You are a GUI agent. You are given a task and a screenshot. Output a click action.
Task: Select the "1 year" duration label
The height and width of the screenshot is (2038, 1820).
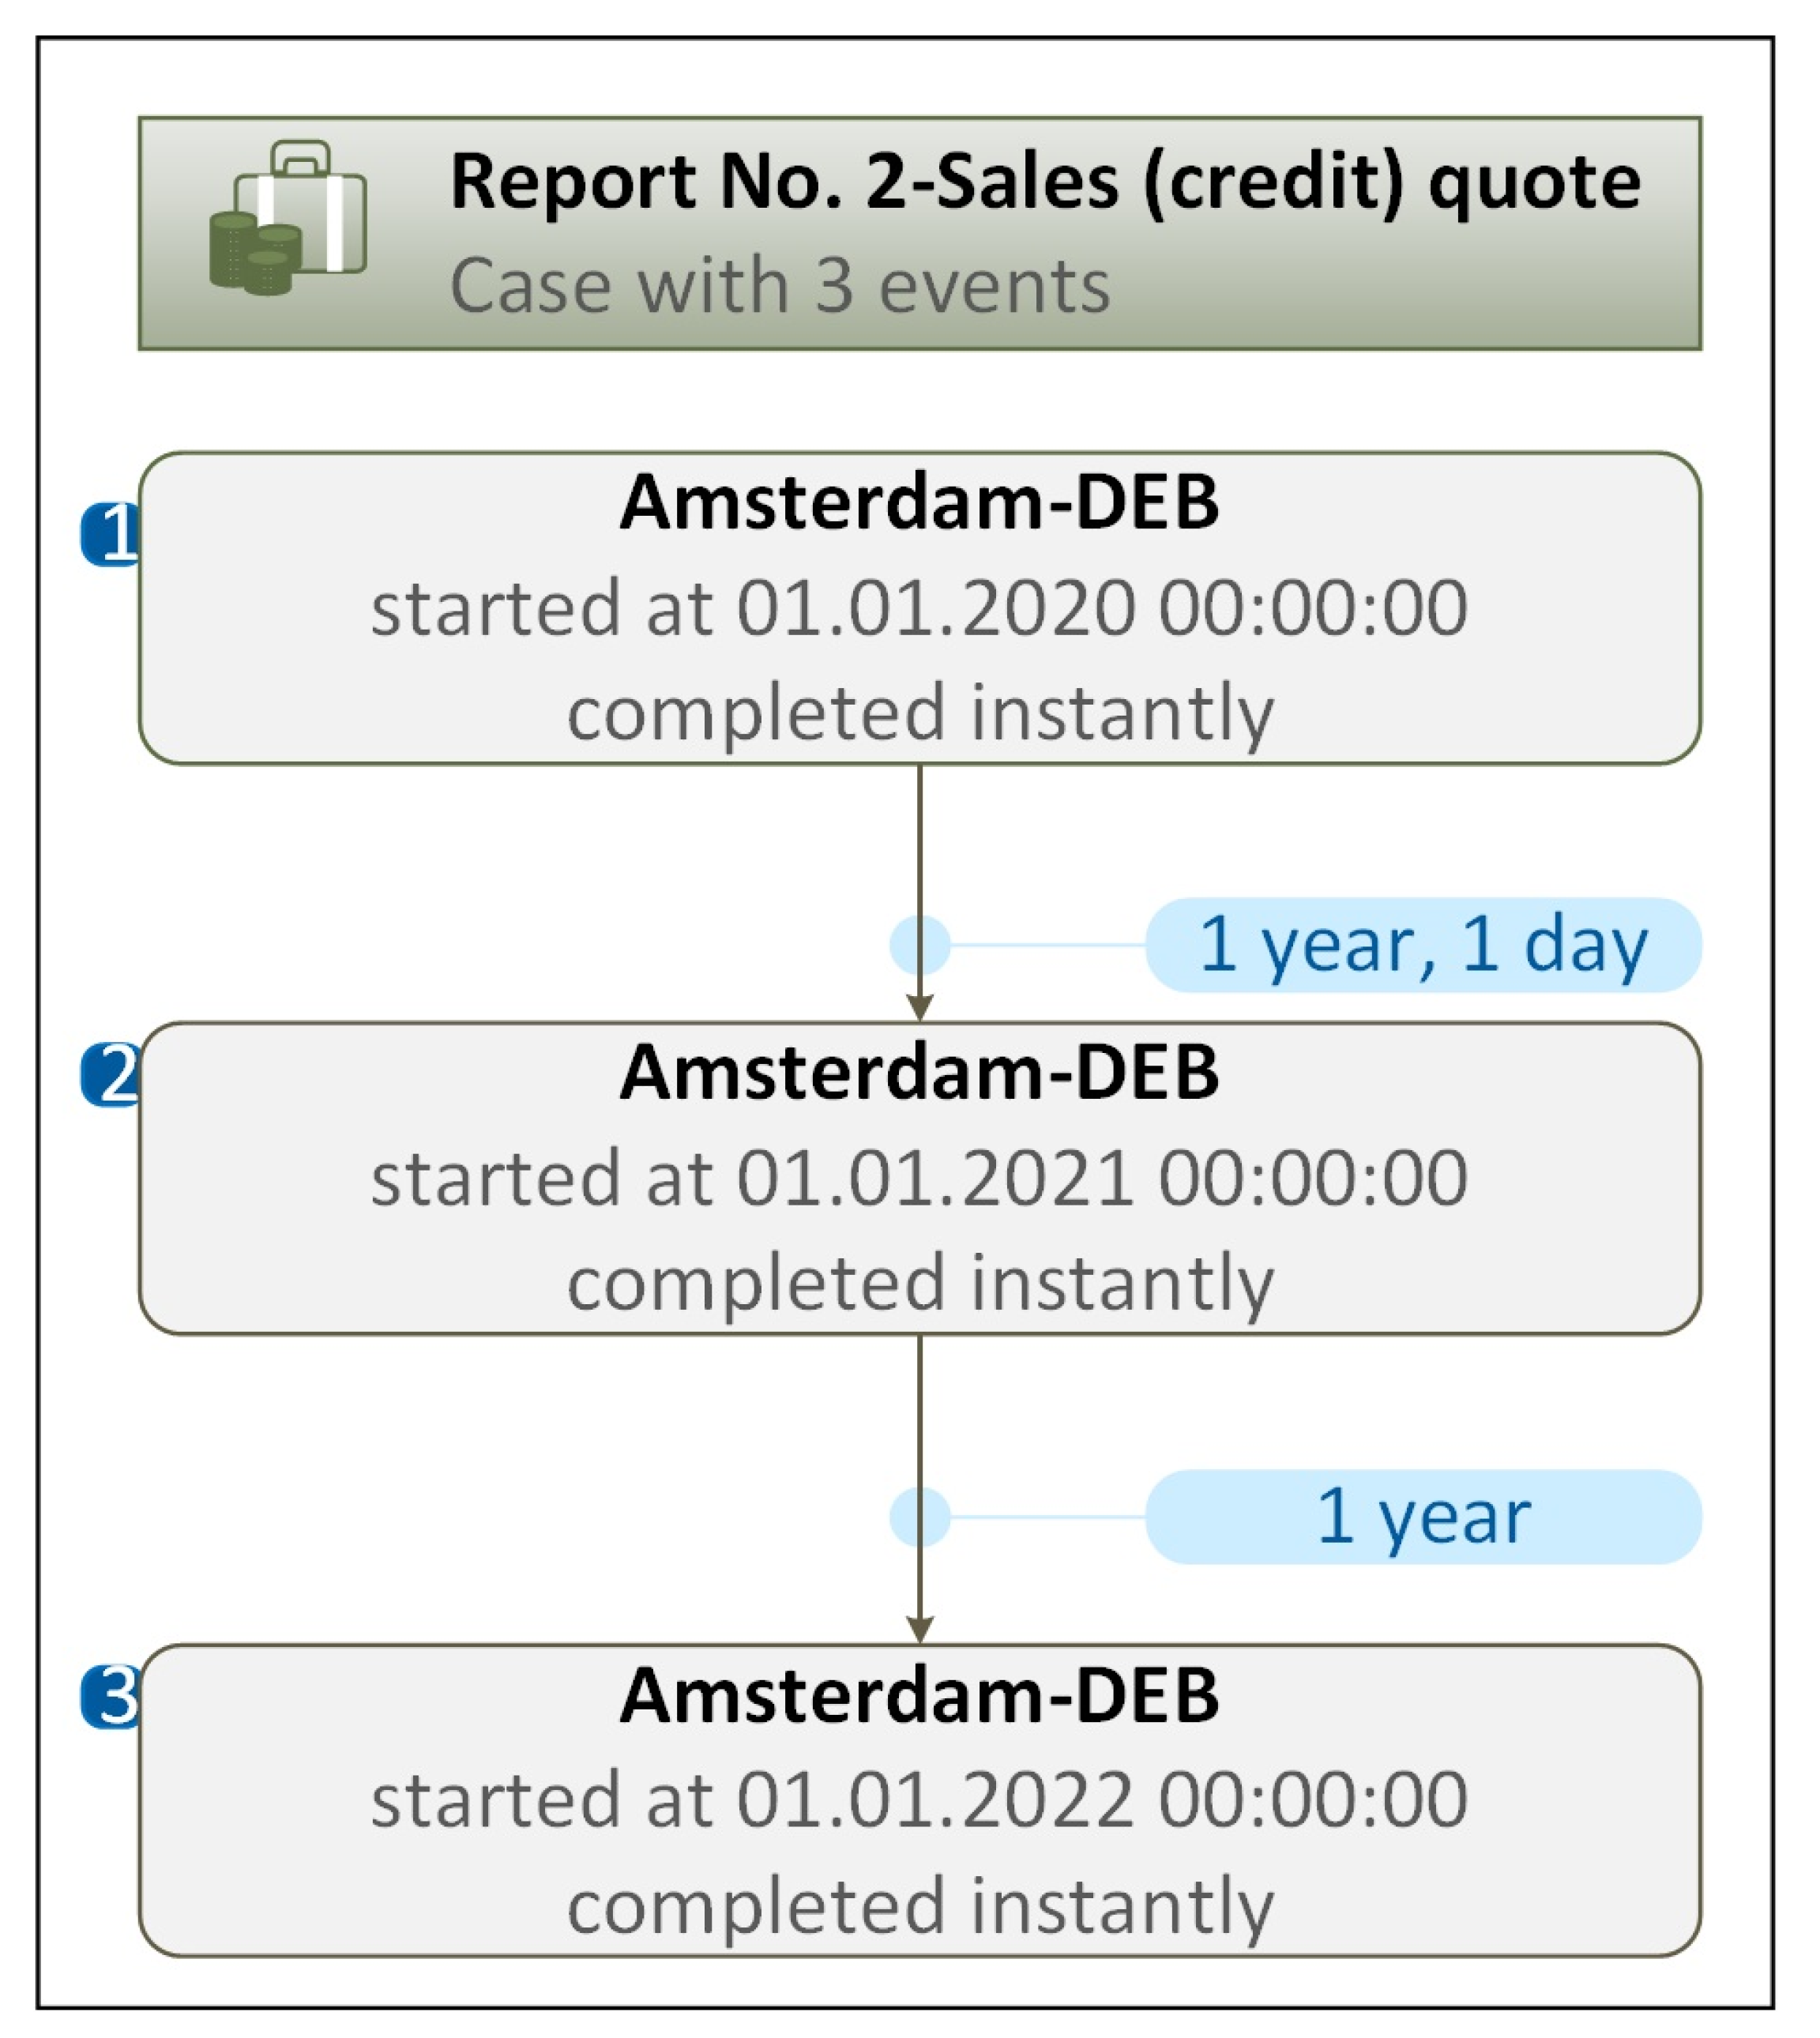(x=1422, y=1516)
